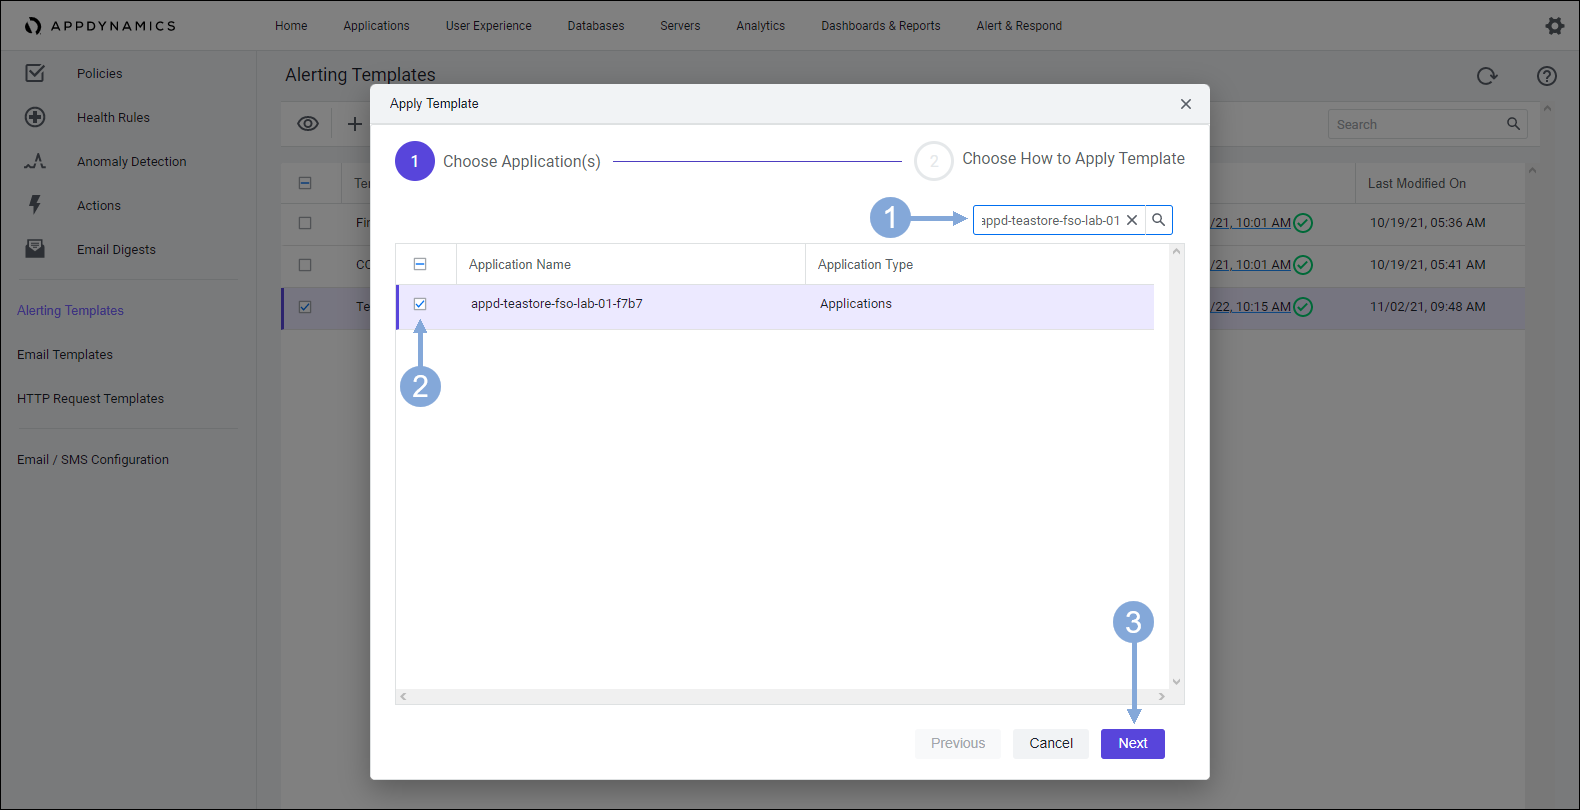Click step 2 Choose How to Apply Template

click(1050, 160)
